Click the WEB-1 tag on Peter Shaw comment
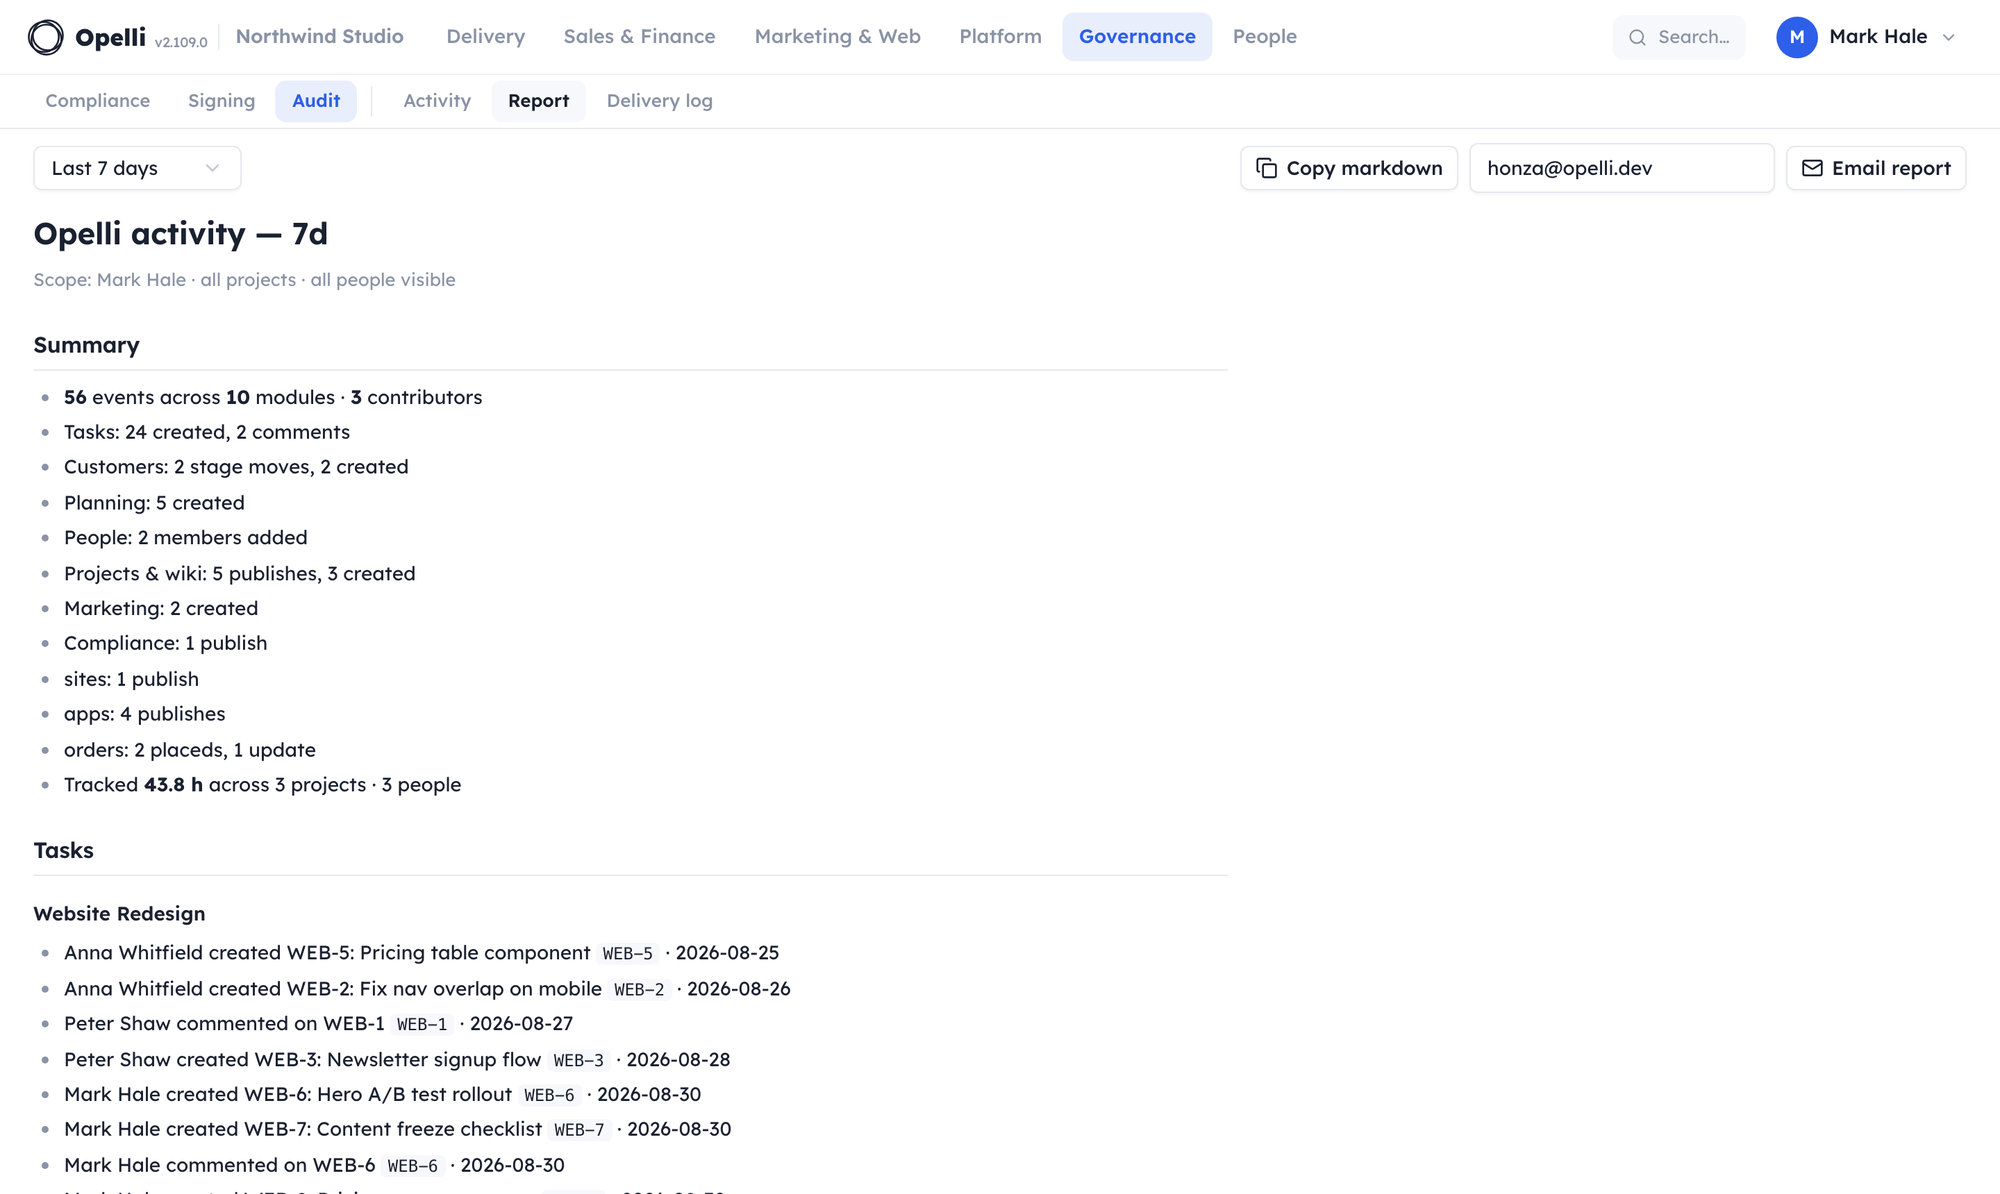The width and height of the screenshot is (2000, 1194). click(422, 1025)
